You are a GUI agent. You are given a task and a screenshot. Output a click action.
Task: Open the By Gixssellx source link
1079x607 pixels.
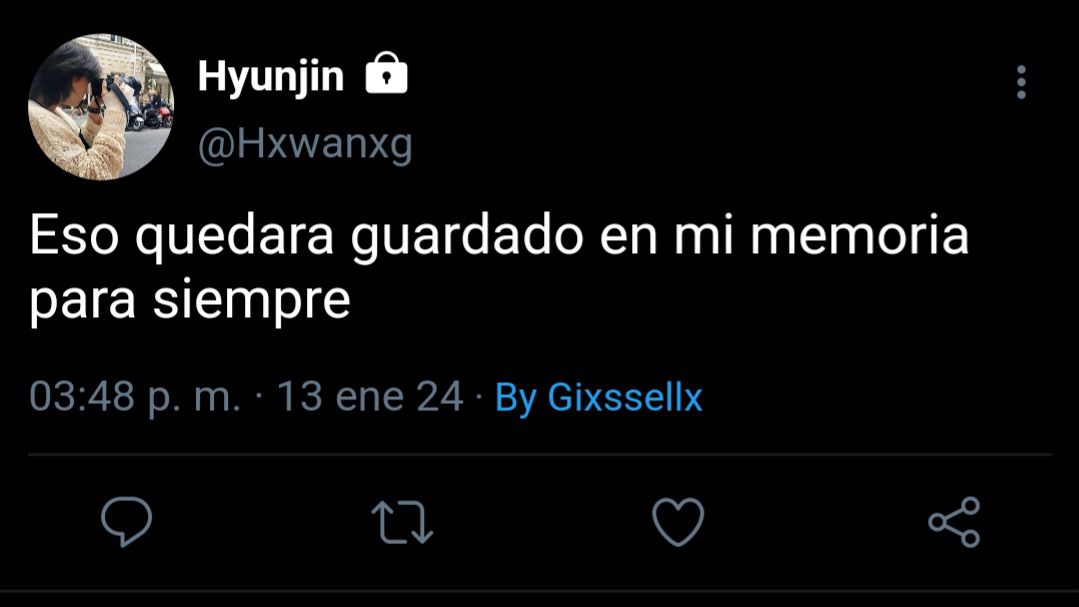[x=599, y=398]
